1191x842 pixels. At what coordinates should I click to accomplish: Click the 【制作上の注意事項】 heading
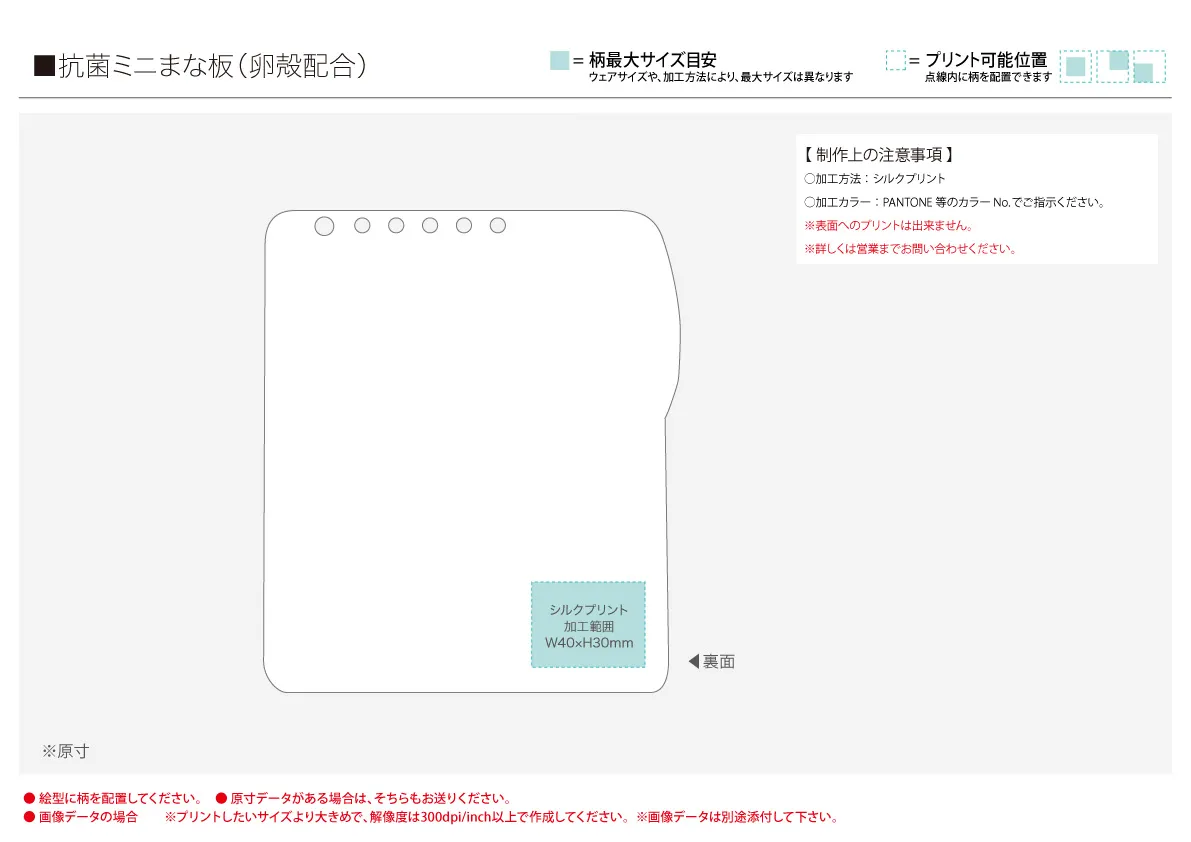click(879, 155)
